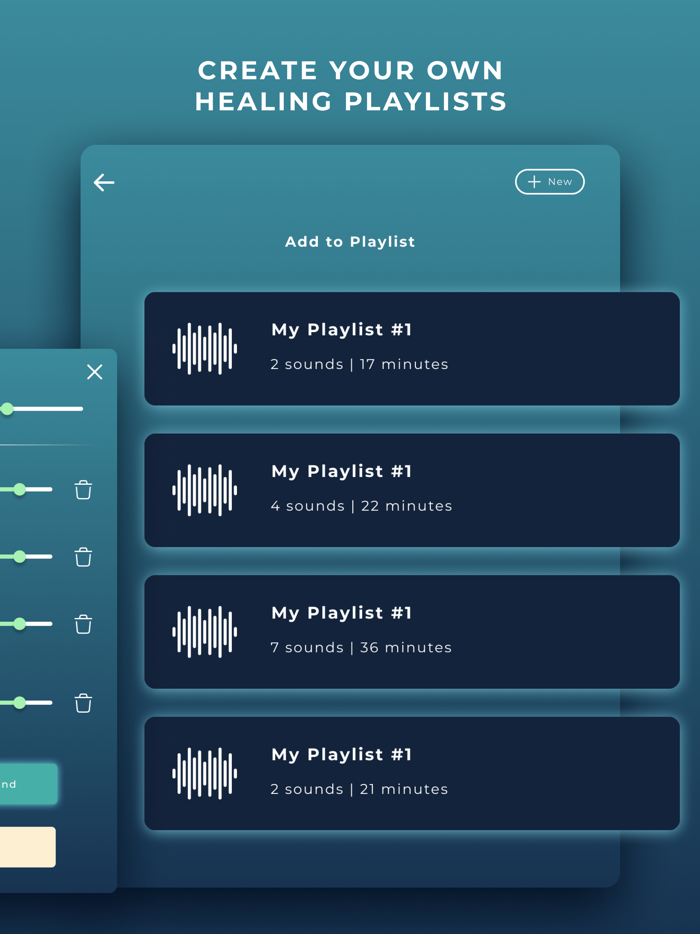Adjust the master volume slider below the X
Image resolution: width=700 pixels, height=934 pixels.
click(x=41, y=409)
